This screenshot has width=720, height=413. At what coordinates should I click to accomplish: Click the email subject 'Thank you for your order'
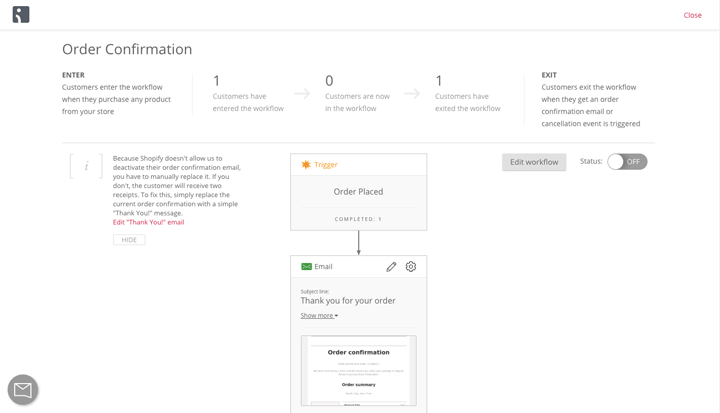(x=348, y=300)
